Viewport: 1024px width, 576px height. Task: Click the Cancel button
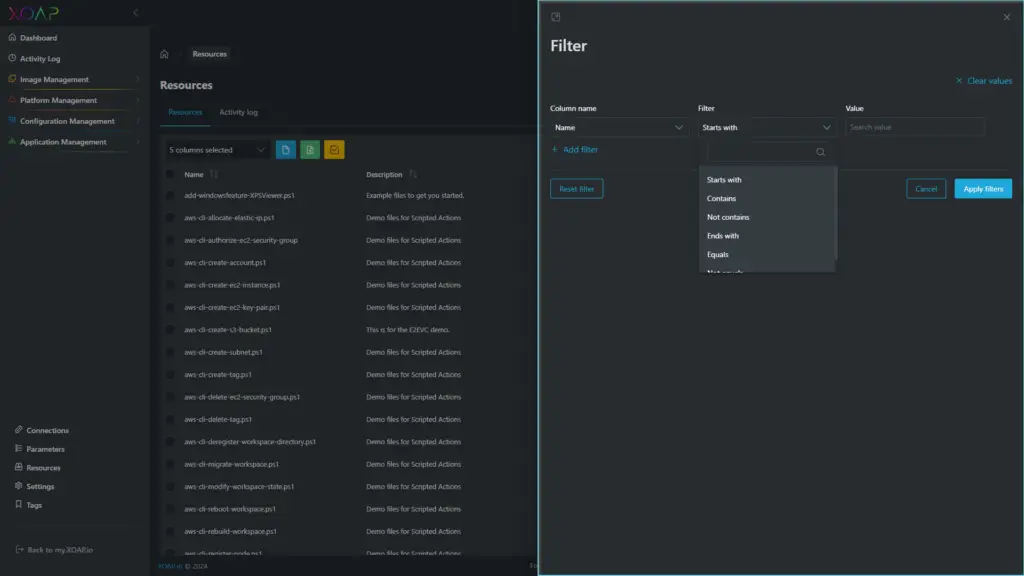tap(926, 189)
